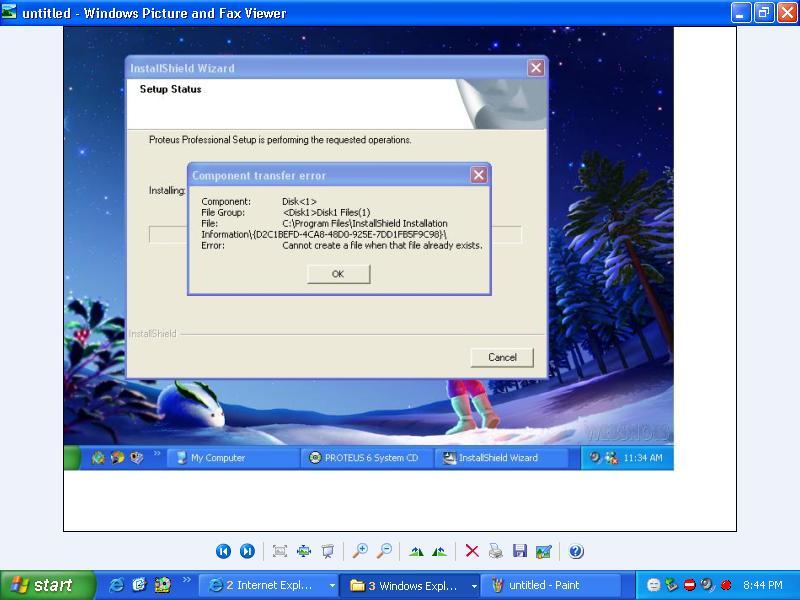The image size is (800, 600).
Task: Click the pictured My Computer taskbar button
Action: (232, 458)
